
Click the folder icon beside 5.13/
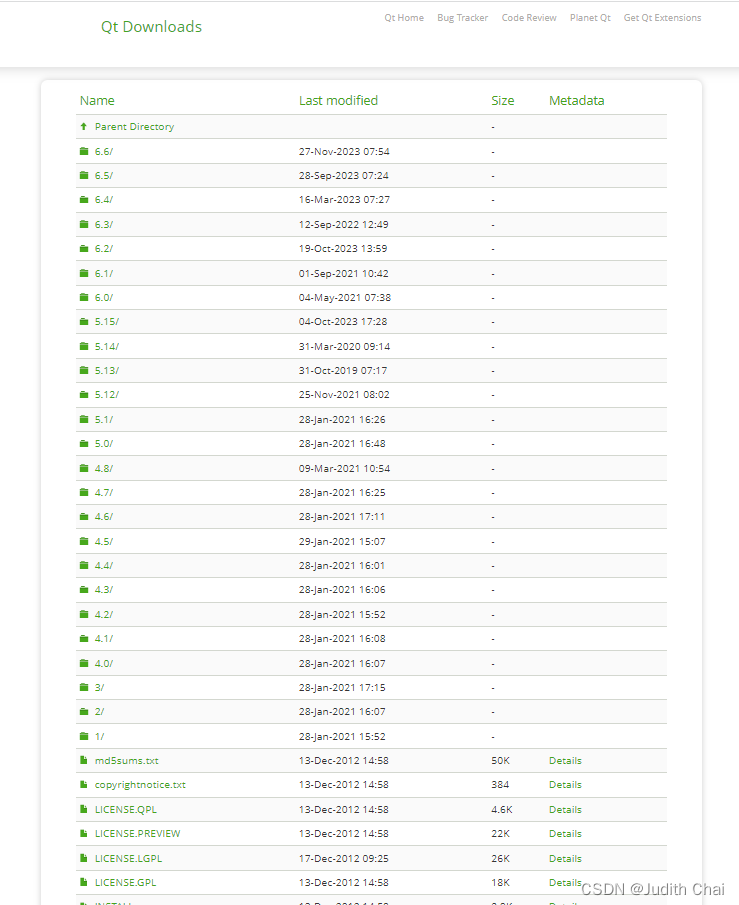[84, 371]
